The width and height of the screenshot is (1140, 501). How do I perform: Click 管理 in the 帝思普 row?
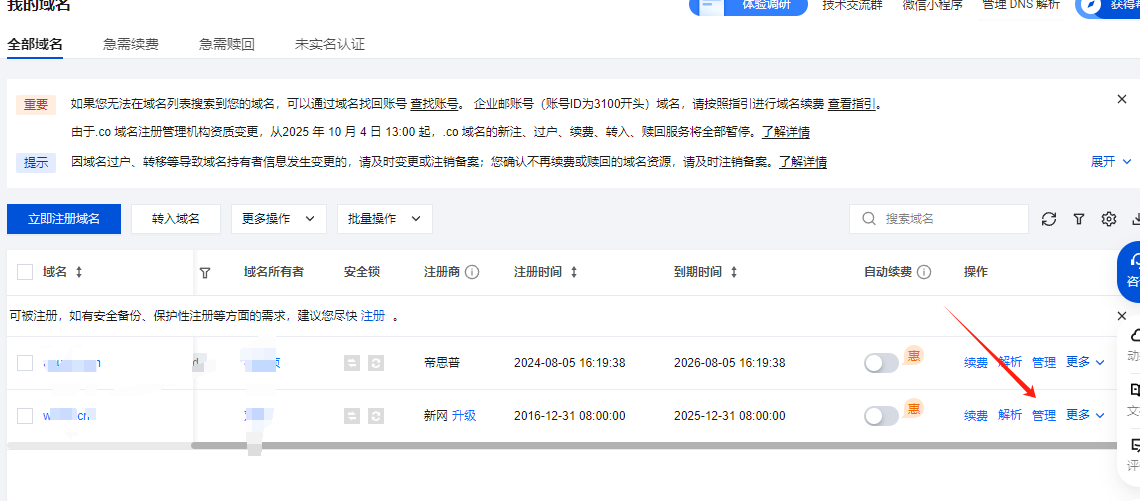(x=1044, y=363)
